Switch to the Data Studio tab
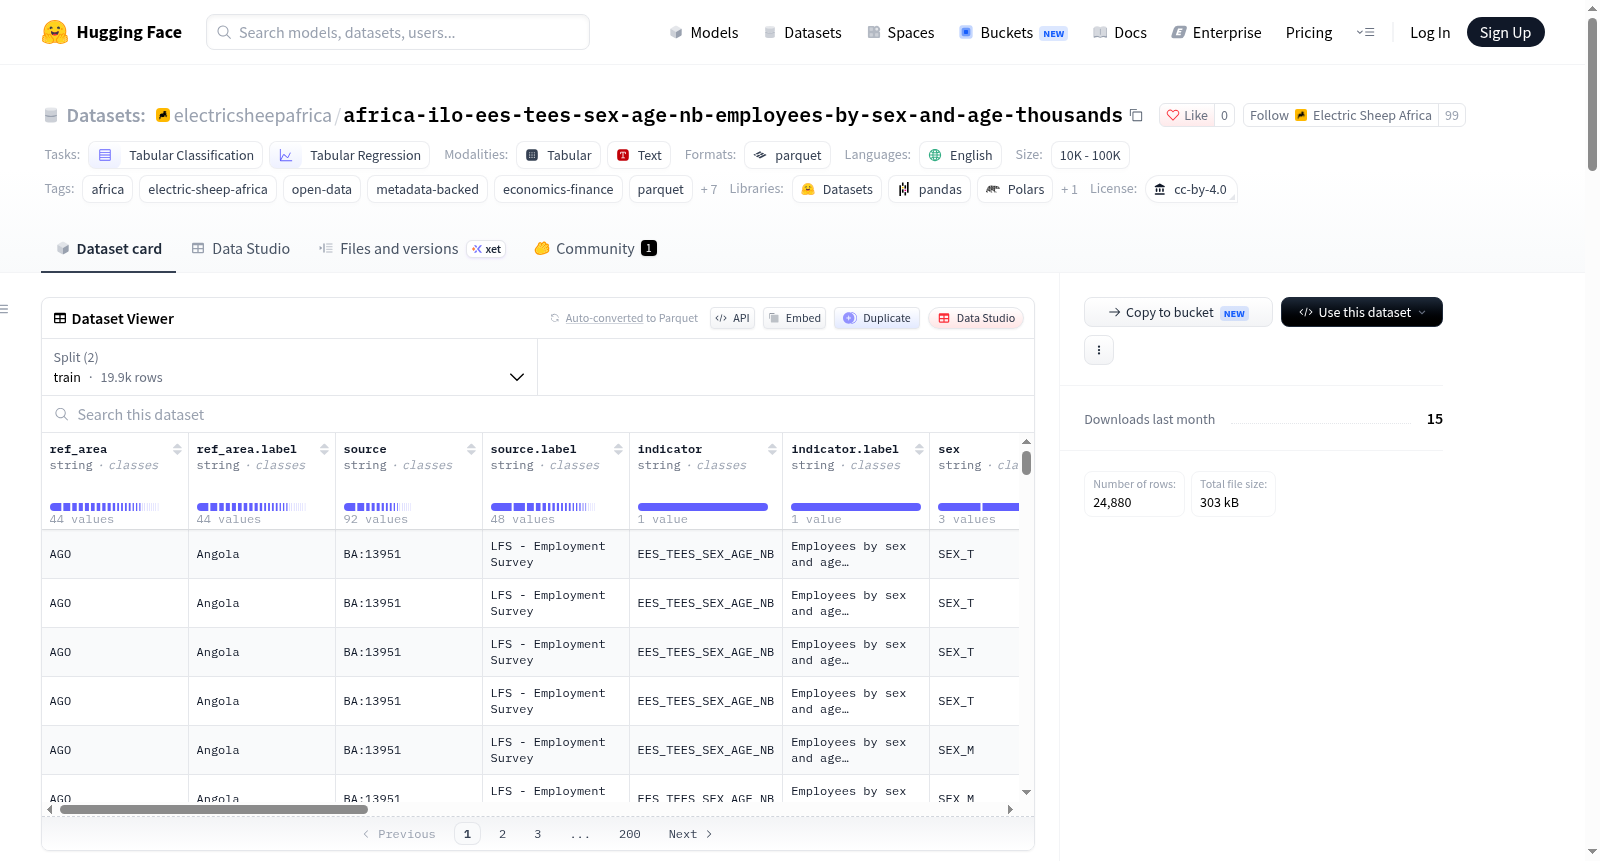 click(x=240, y=249)
